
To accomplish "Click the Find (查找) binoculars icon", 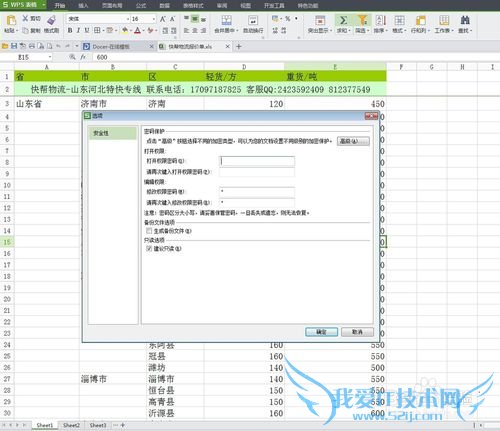I will point(465,20).
